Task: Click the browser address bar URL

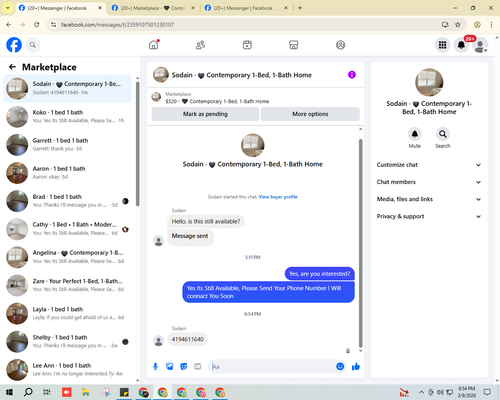Action: [117, 25]
